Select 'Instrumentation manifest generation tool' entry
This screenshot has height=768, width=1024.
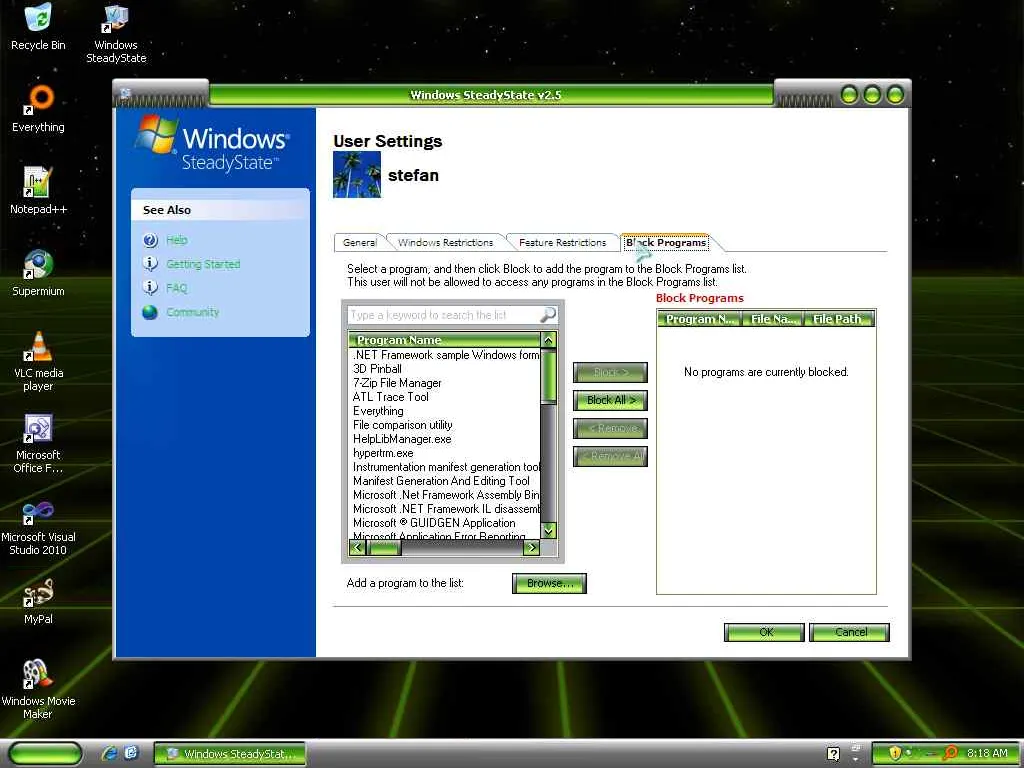[445, 467]
